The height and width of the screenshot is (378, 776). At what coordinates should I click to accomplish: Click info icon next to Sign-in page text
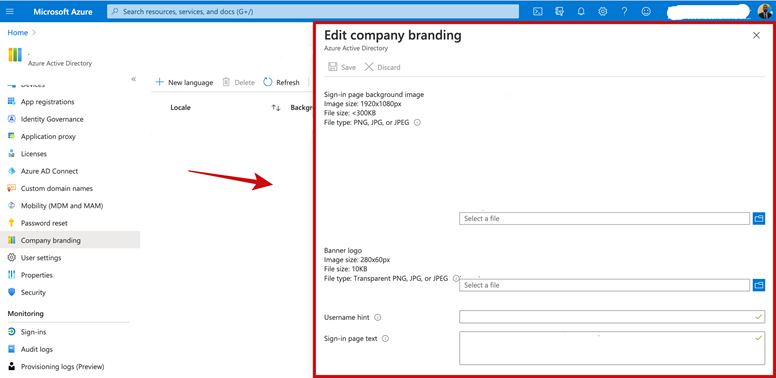386,339
